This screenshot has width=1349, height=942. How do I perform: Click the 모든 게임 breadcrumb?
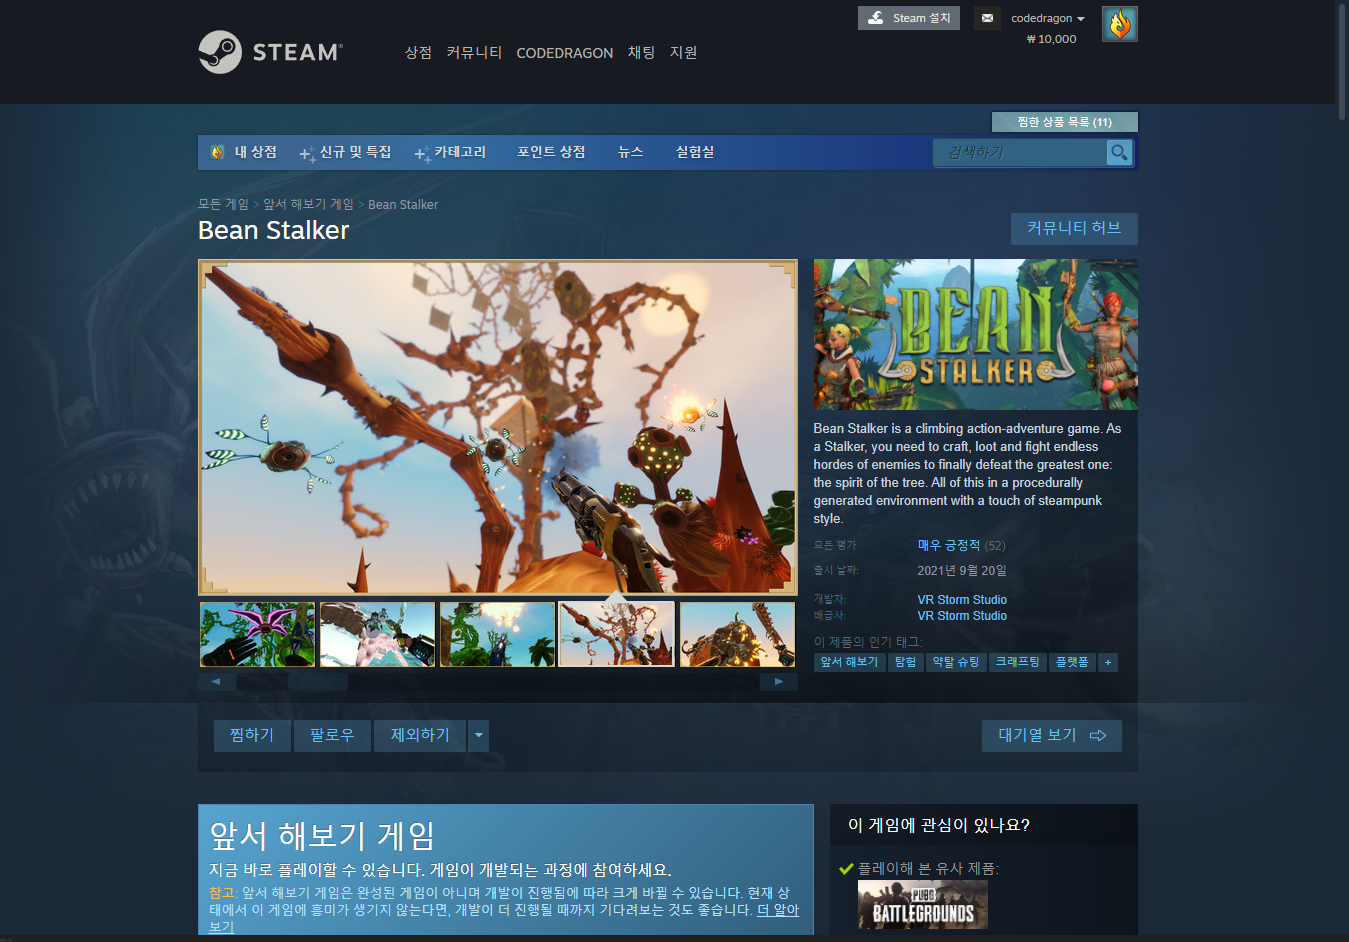coord(223,204)
